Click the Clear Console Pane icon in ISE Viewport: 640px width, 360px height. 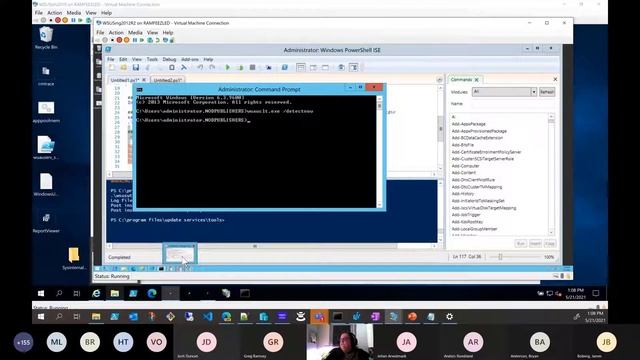pyautogui.click(x=184, y=67)
